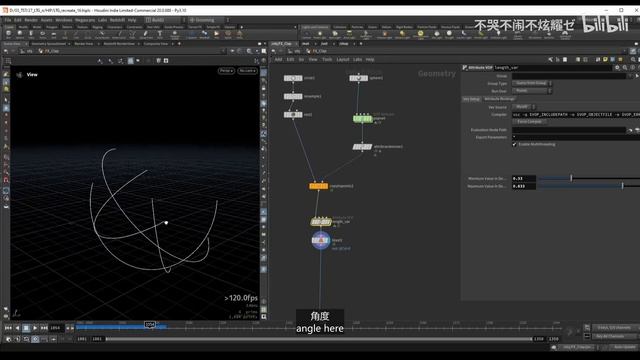Screen dimensions: 640x360
Task: Click the 1054 timeline frame marker
Action: point(150,324)
